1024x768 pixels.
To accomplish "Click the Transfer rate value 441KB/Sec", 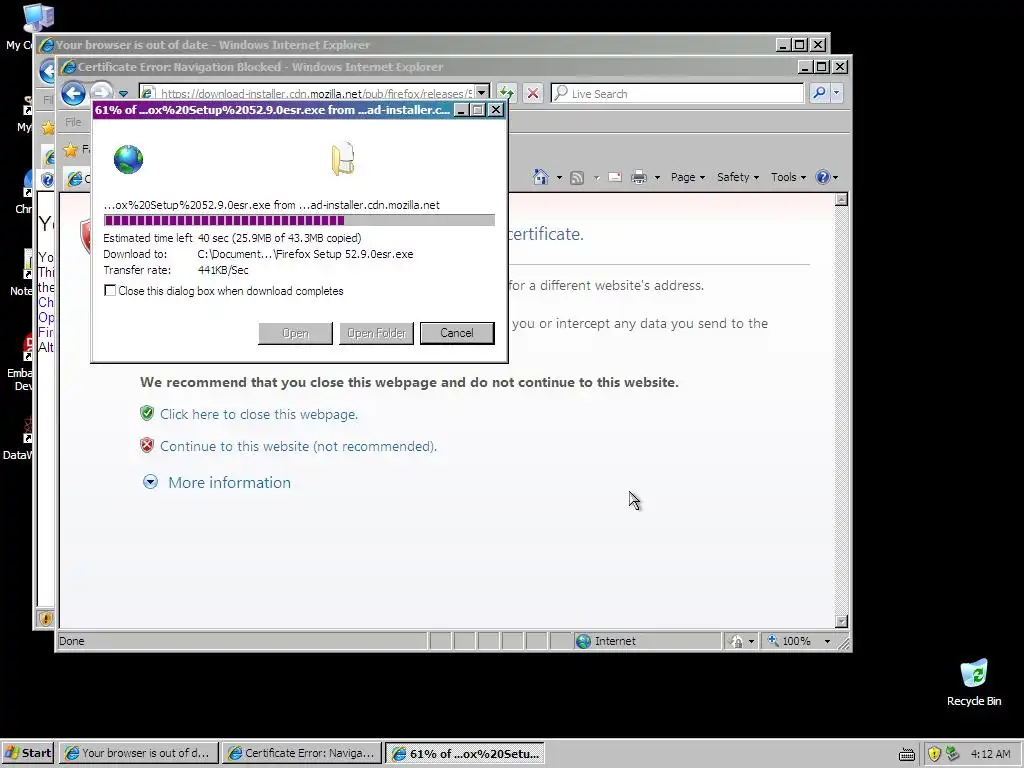I will pyautogui.click(x=223, y=270).
